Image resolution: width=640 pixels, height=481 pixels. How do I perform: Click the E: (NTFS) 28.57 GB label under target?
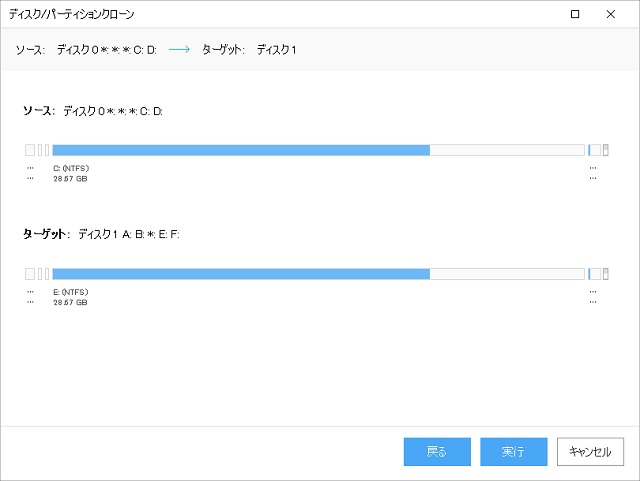(71, 297)
